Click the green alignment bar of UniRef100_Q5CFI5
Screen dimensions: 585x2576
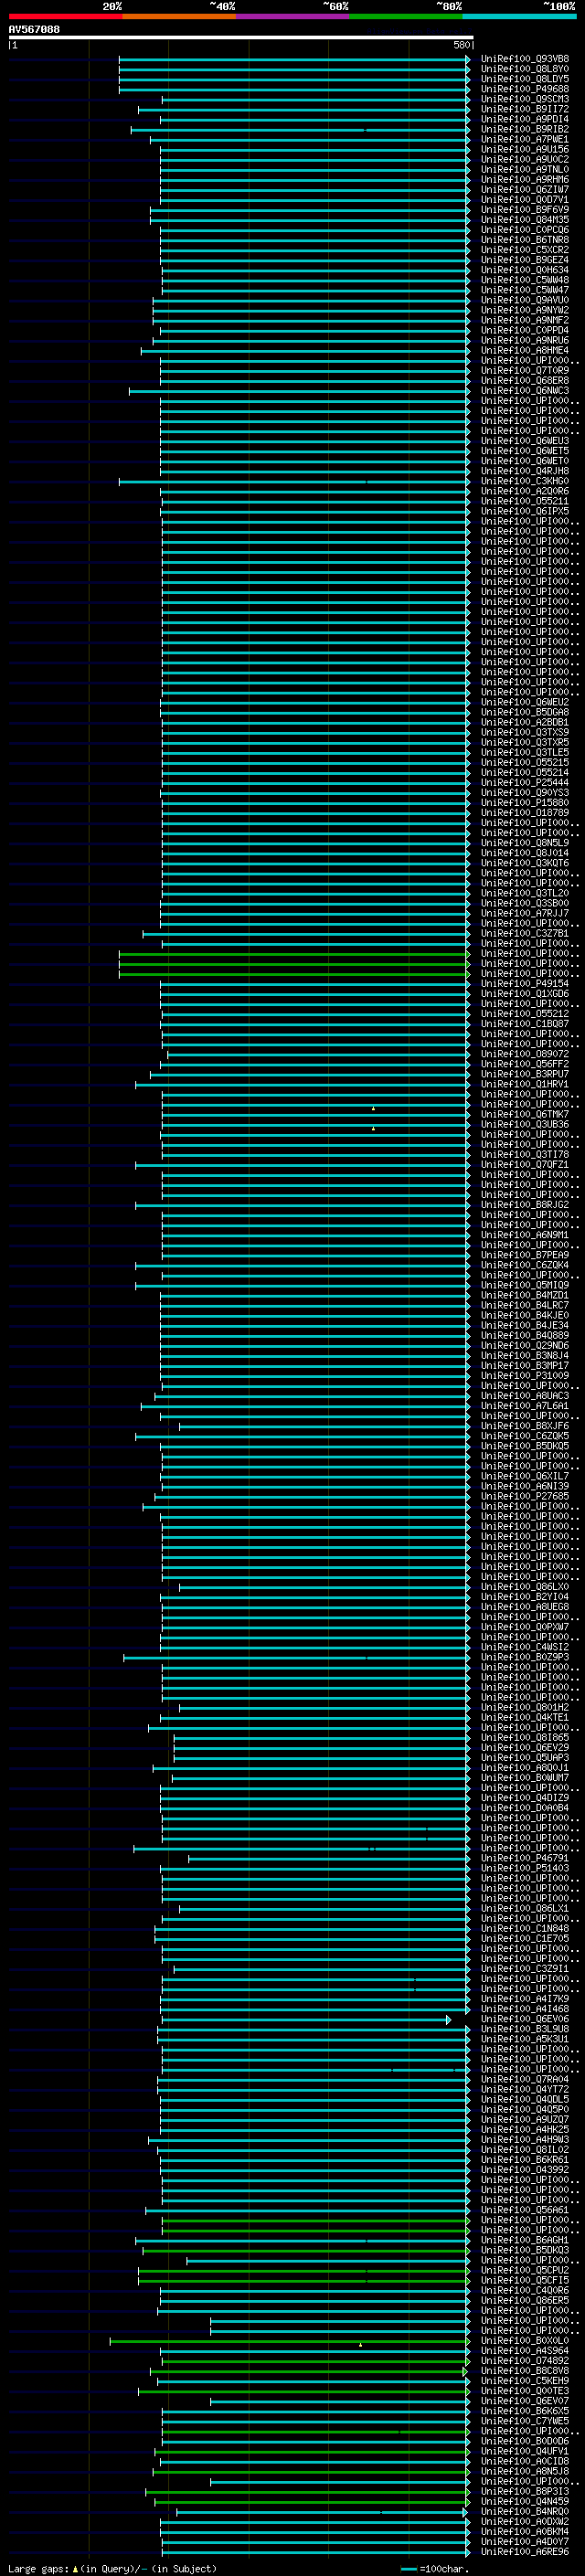[304, 2280]
